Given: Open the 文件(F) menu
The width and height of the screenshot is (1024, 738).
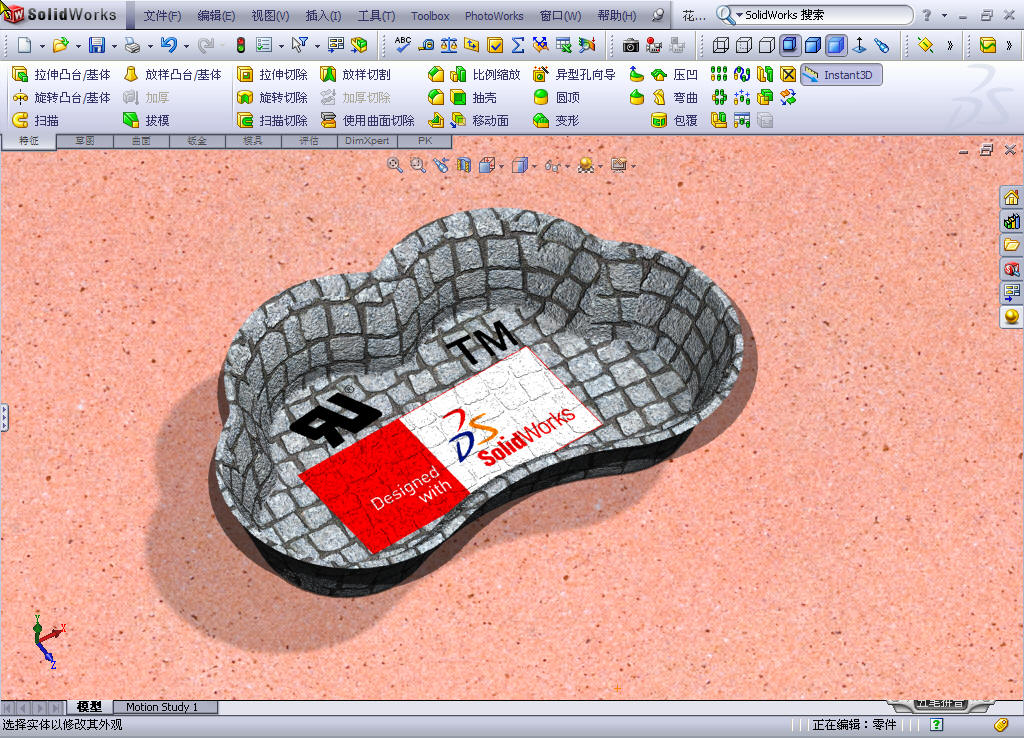Looking at the screenshot, I should pyautogui.click(x=162, y=16).
